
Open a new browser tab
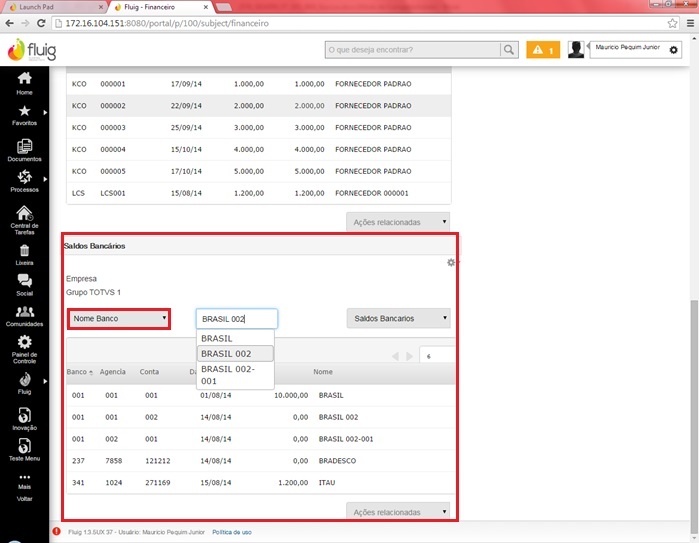pyautogui.click(x=223, y=7)
